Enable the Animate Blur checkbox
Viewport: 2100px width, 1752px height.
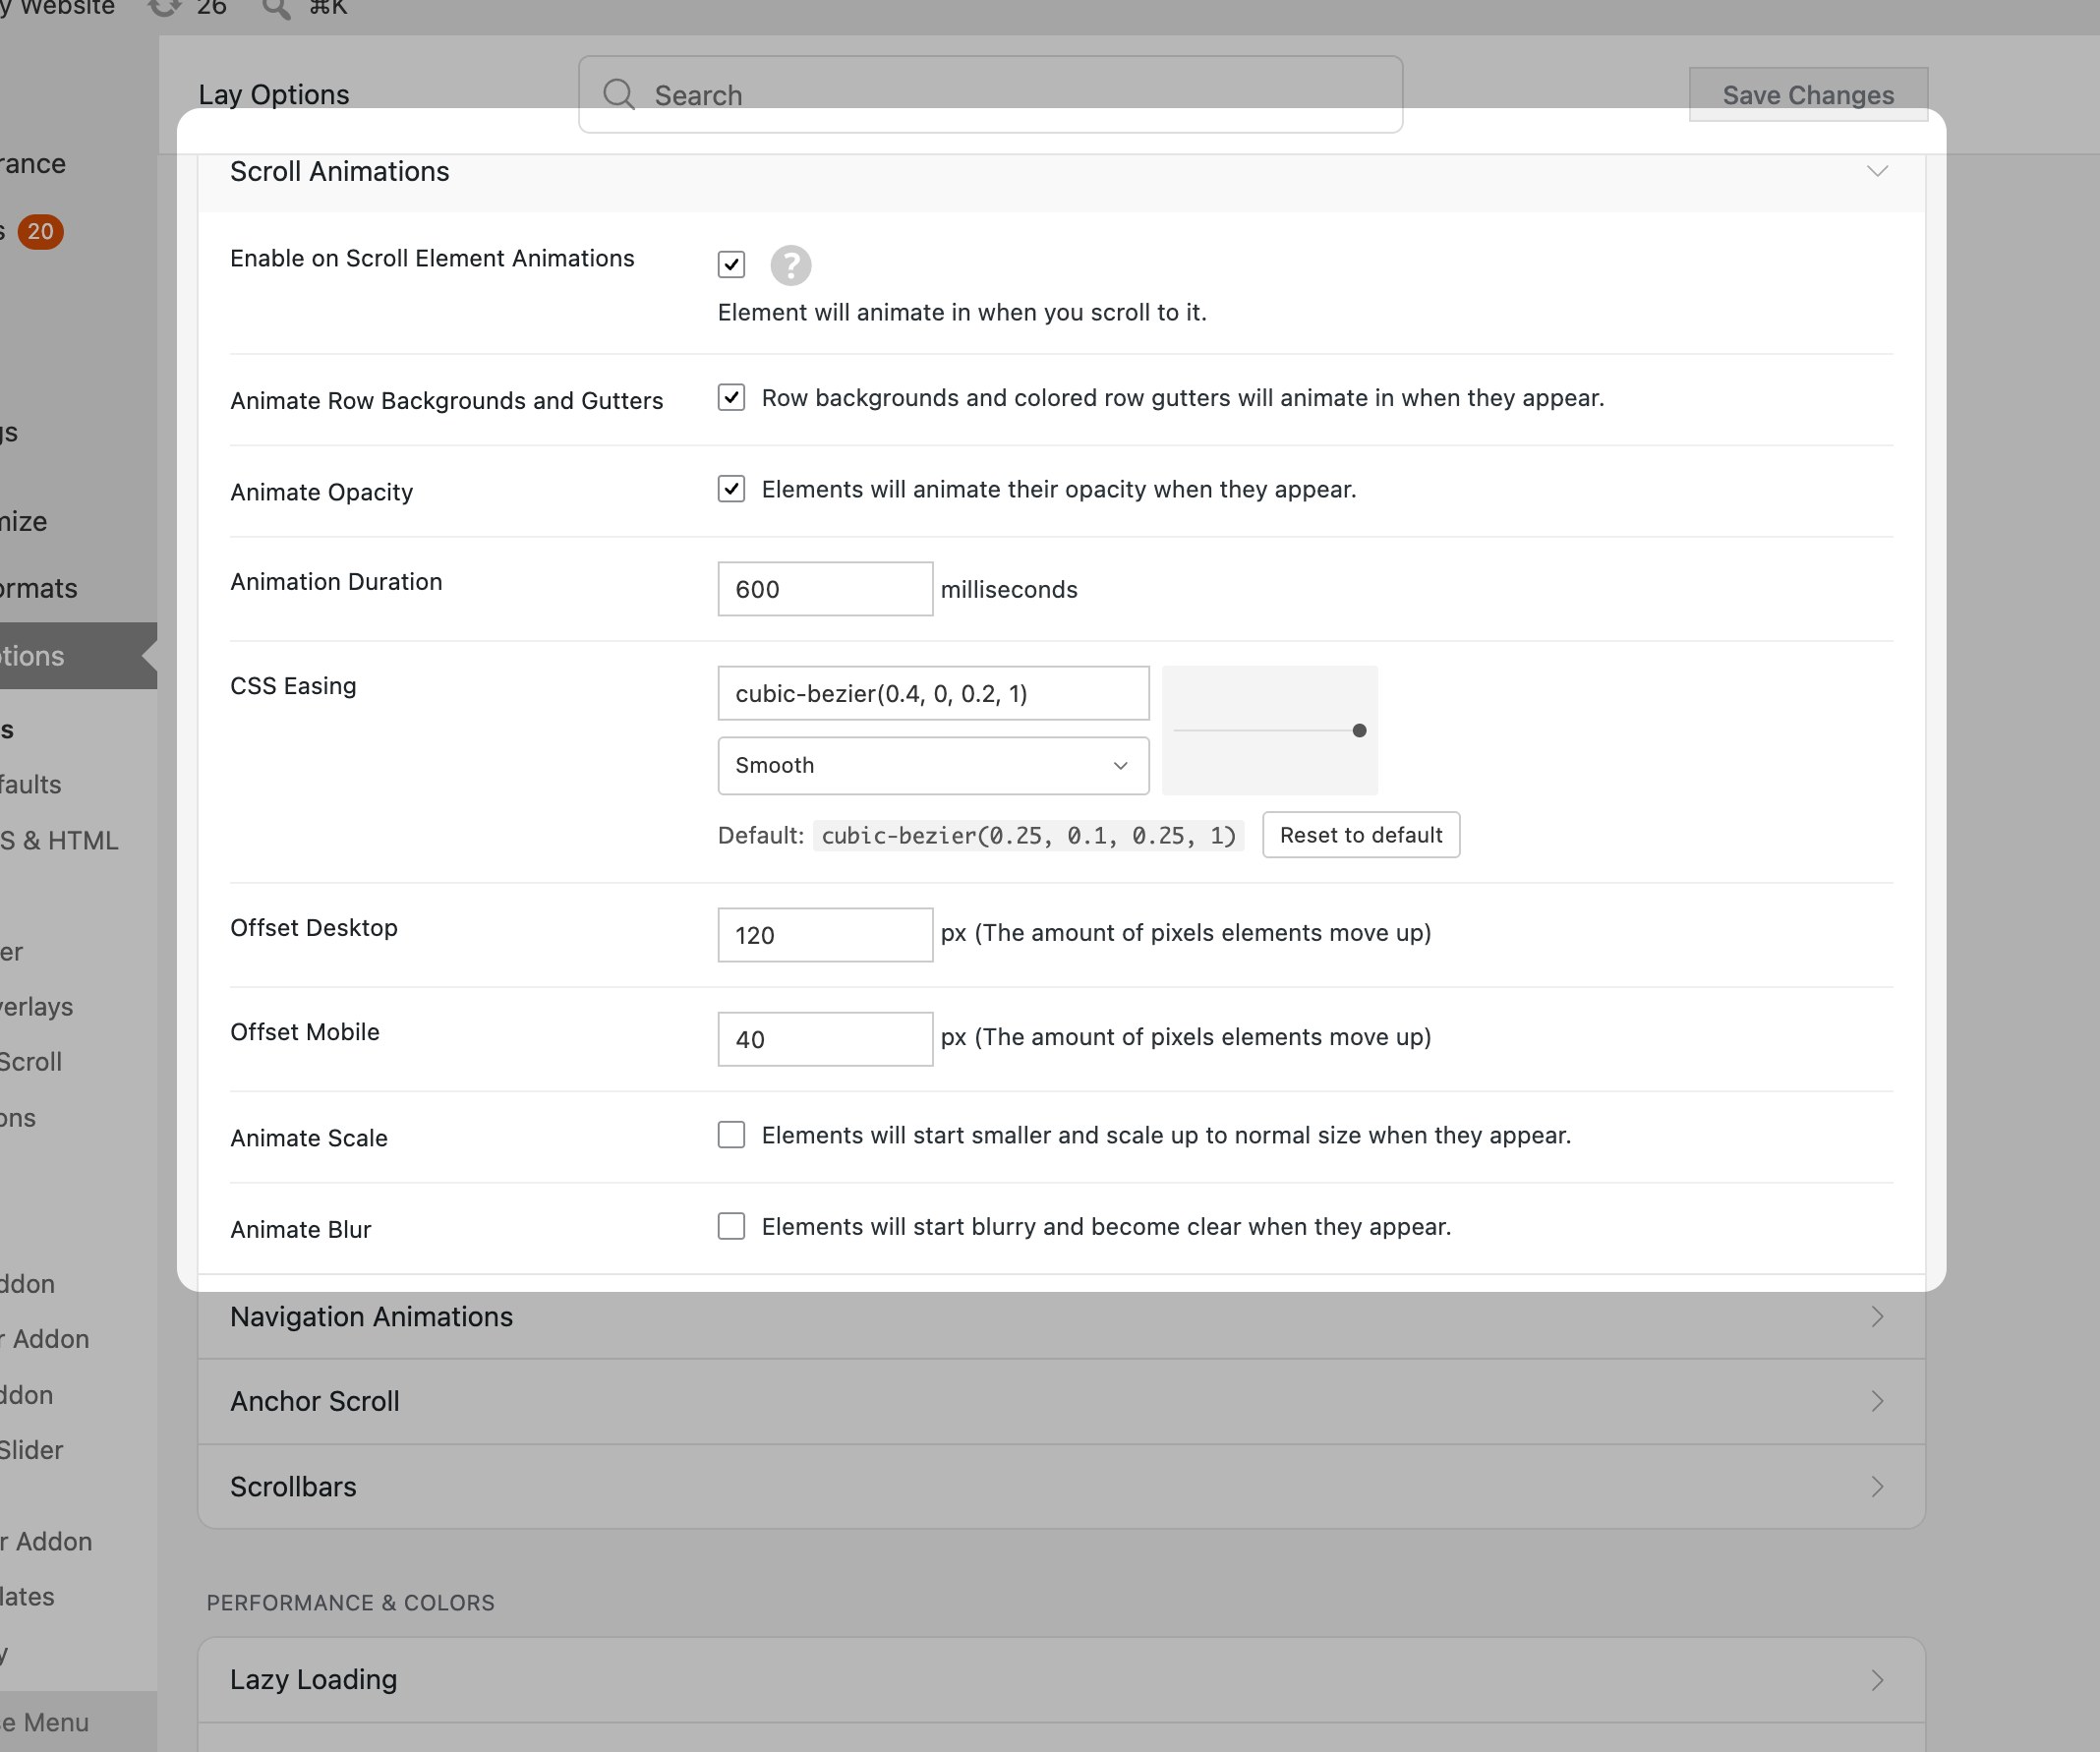click(x=731, y=1226)
